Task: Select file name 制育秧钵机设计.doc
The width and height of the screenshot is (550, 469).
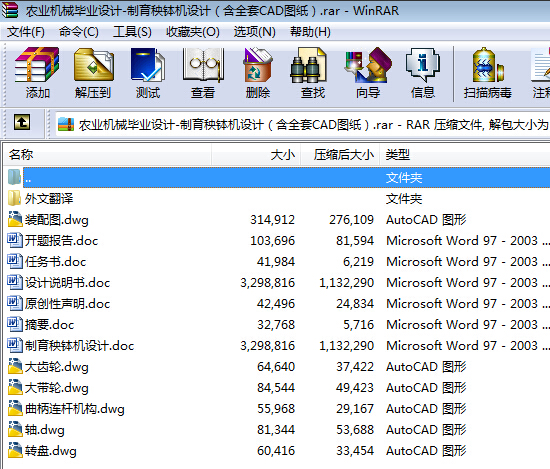Action: (x=79, y=346)
